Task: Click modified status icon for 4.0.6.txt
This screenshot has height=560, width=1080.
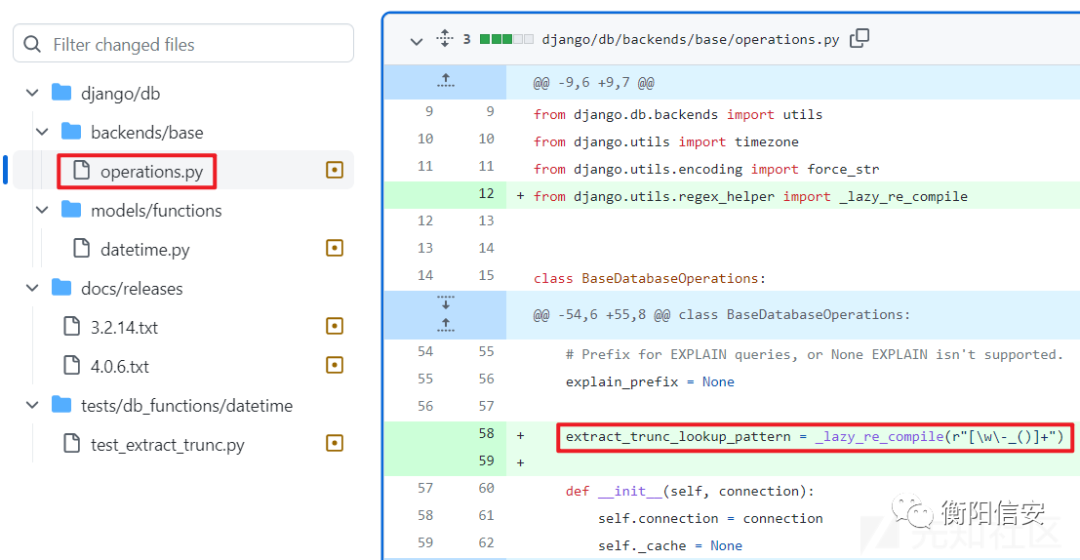Action: (x=335, y=365)
